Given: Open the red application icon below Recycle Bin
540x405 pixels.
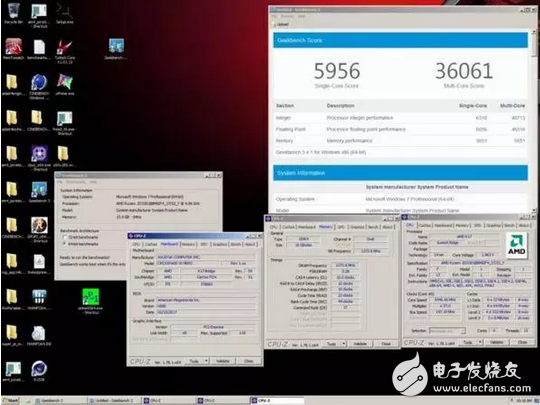Looking at the screenshot, I should (x=13, y=49).
